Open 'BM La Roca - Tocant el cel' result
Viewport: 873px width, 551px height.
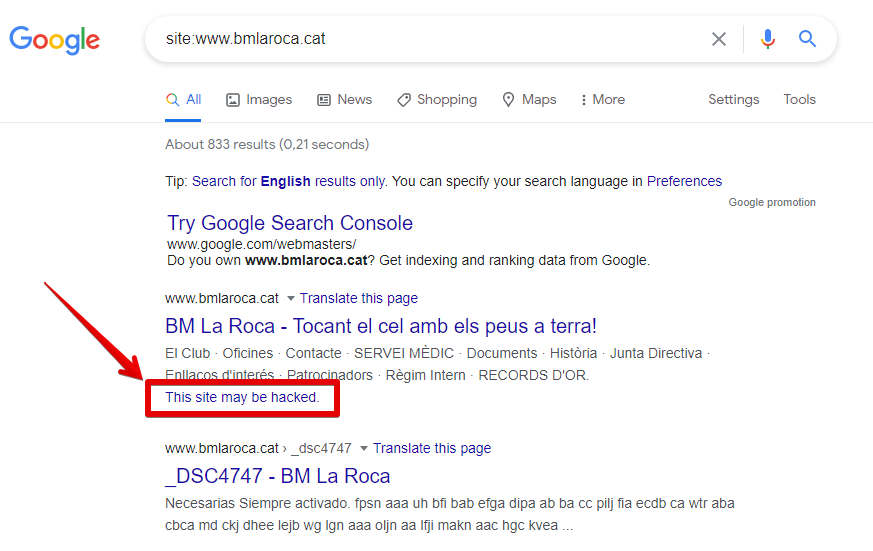(381, 326)
